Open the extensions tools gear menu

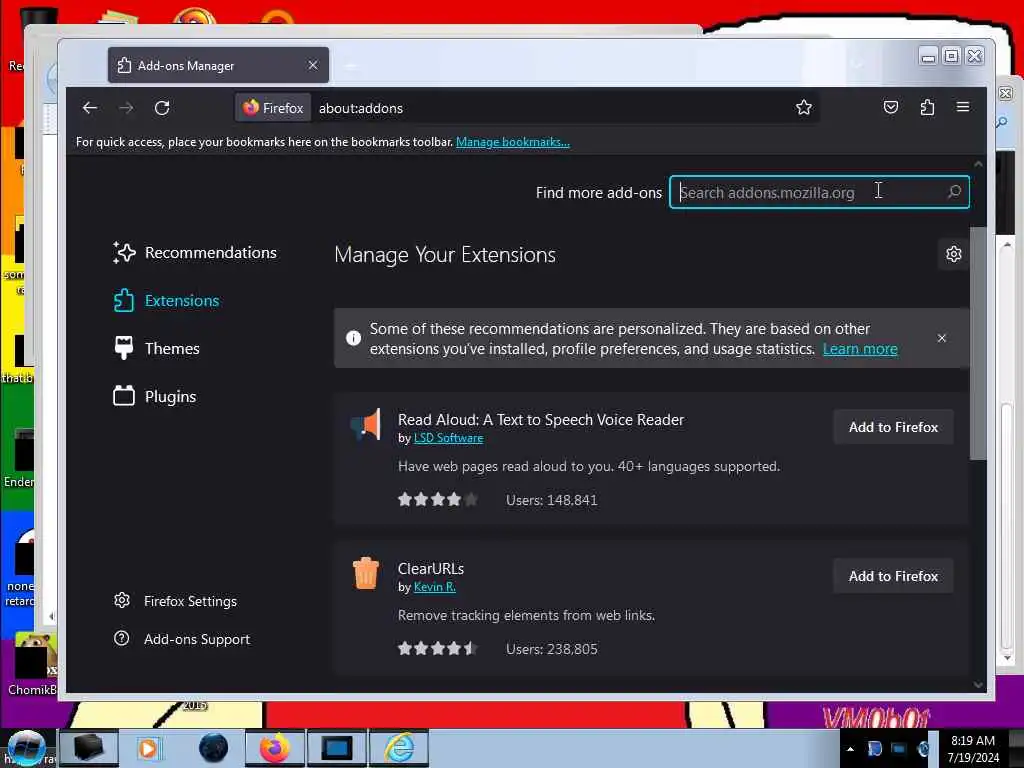click(953, 254)
